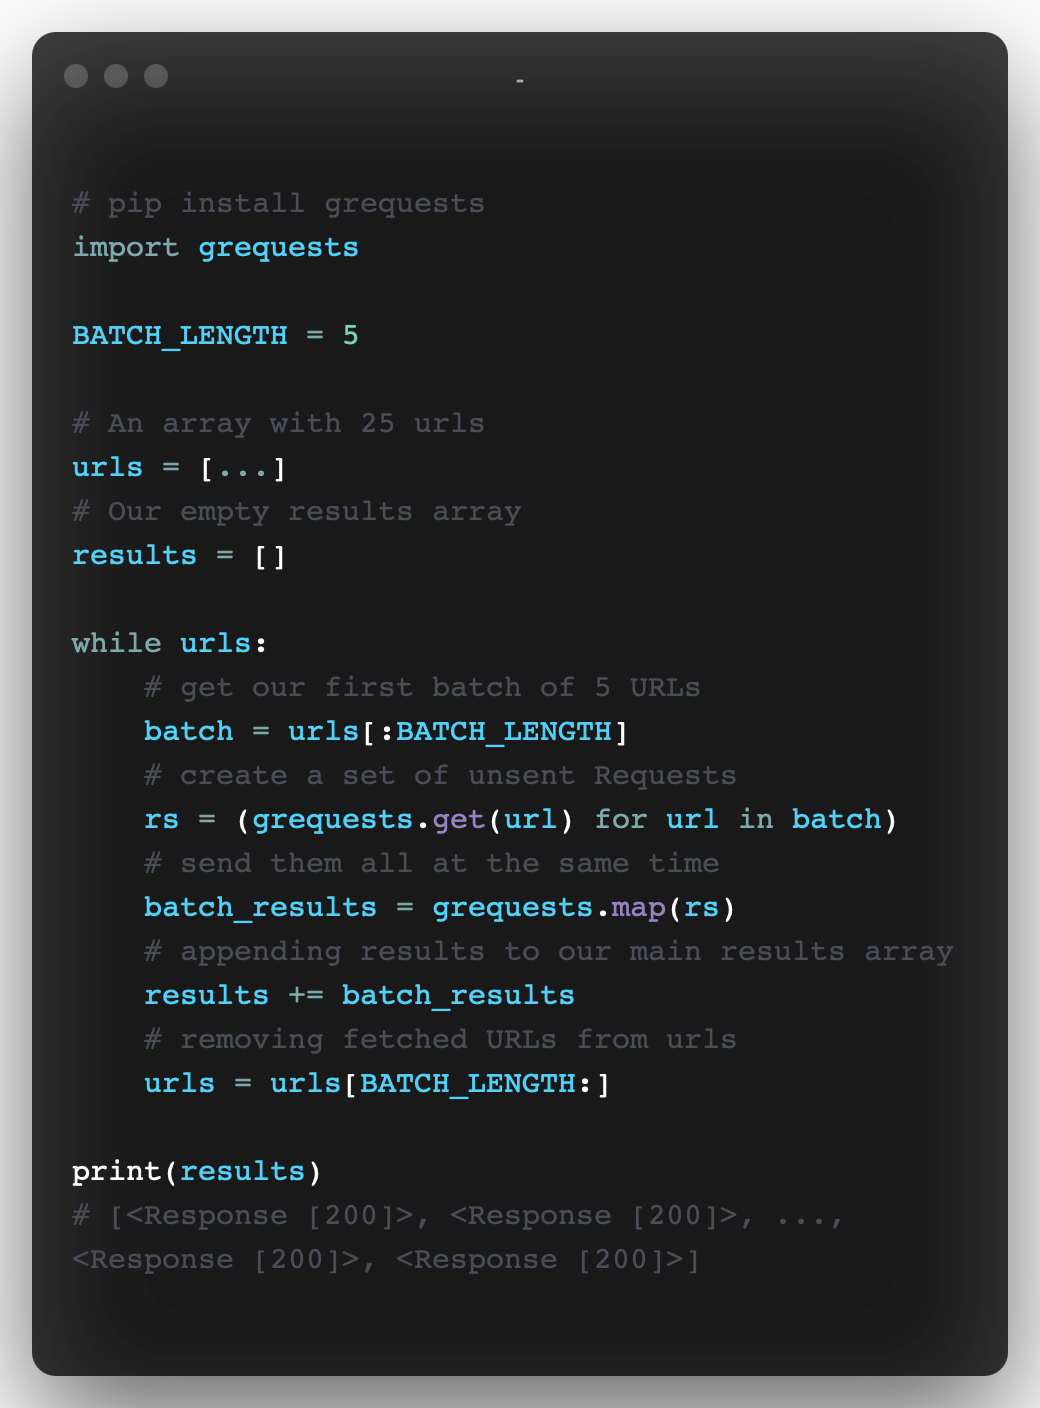This screenshot has width=1040, height=1408.
Task: Click the 'print' function call
Action: tap(116, 1172)
